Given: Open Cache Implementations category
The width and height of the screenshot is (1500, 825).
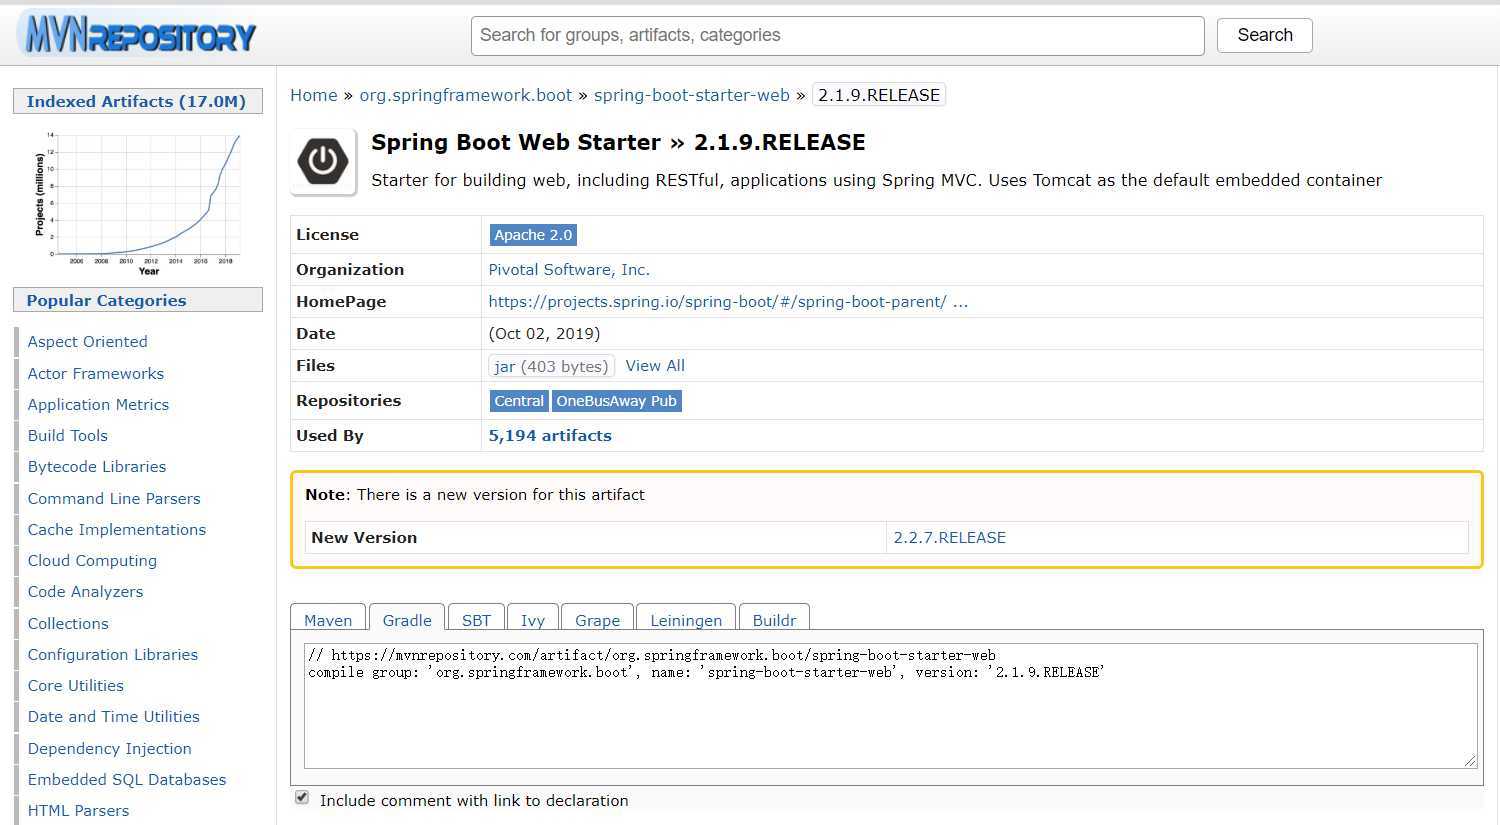Looking at the screenshot, I should pyautogui.click(x=117, y=530).
